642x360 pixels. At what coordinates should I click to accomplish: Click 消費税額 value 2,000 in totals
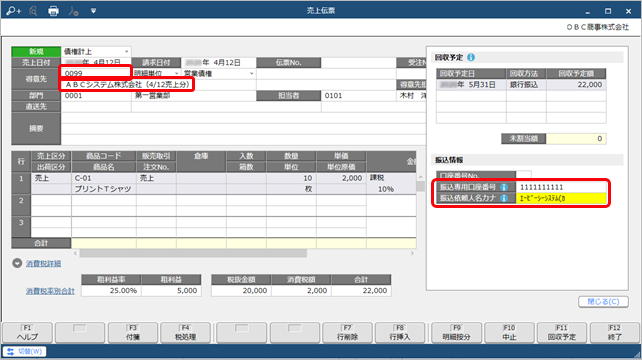301,291
